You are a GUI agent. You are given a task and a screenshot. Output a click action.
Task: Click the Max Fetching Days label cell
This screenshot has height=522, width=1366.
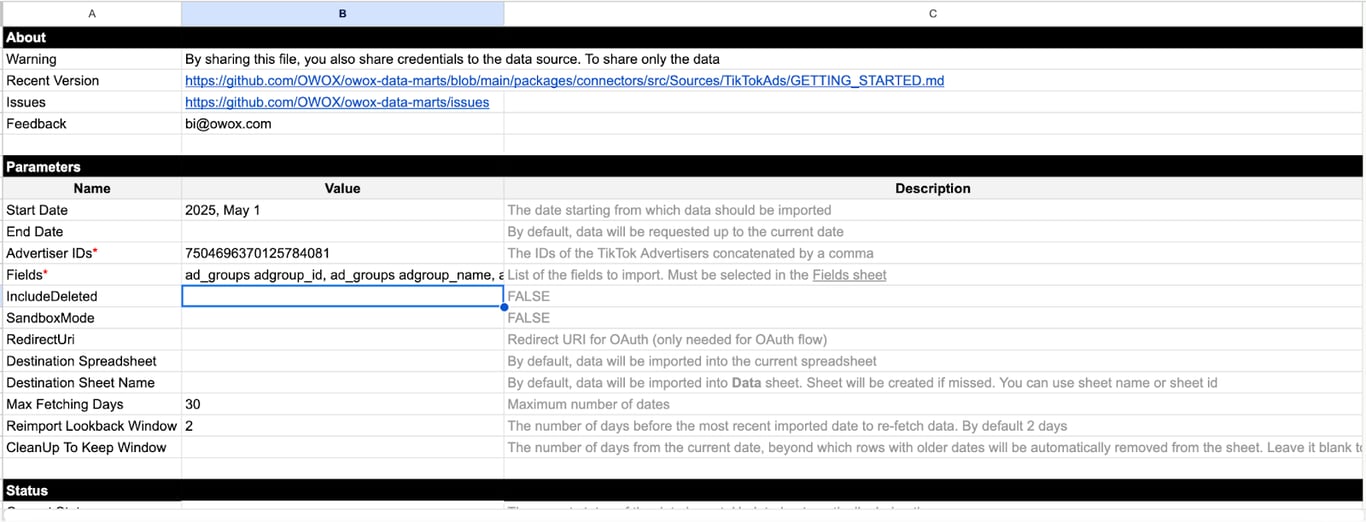[x=92, y=404]
